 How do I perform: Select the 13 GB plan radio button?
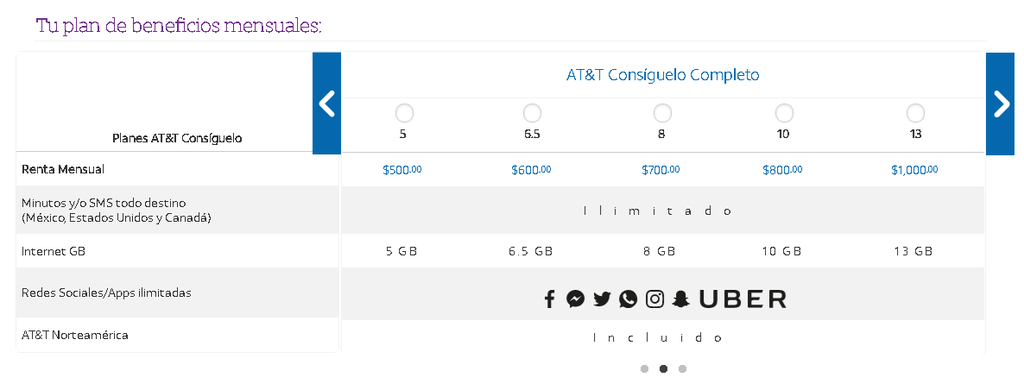(x=916, y=113)
